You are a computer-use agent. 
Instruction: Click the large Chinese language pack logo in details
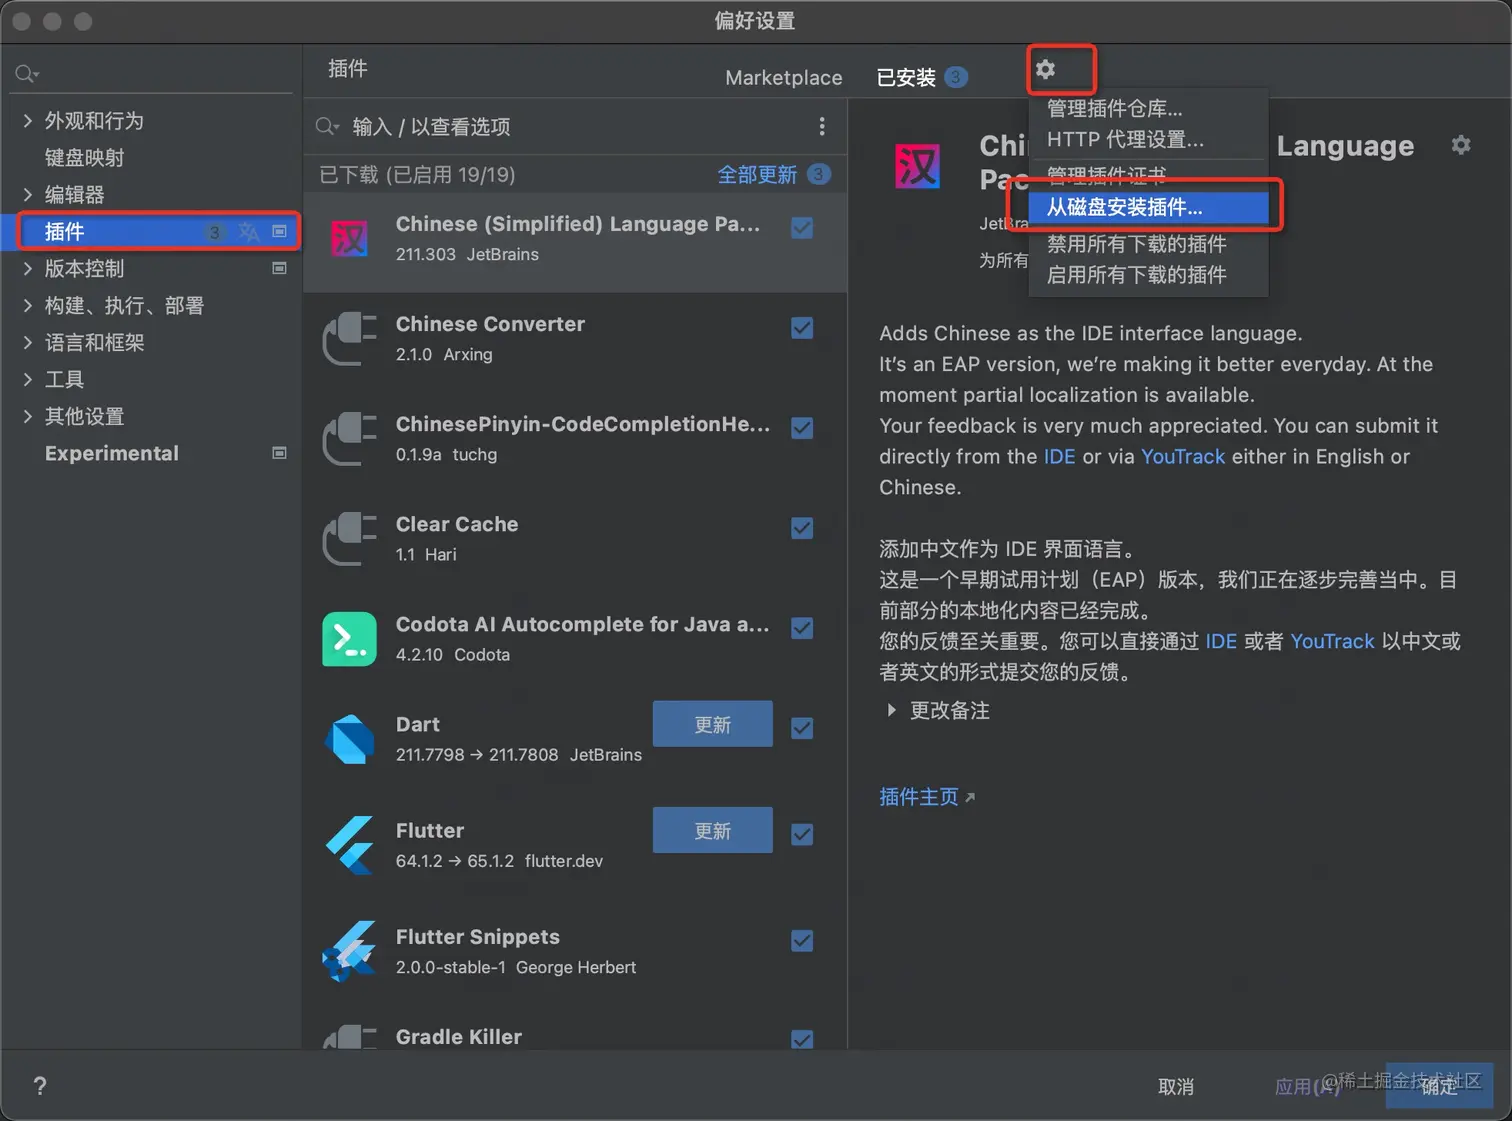pyautogui.click(x=917, y=166)
